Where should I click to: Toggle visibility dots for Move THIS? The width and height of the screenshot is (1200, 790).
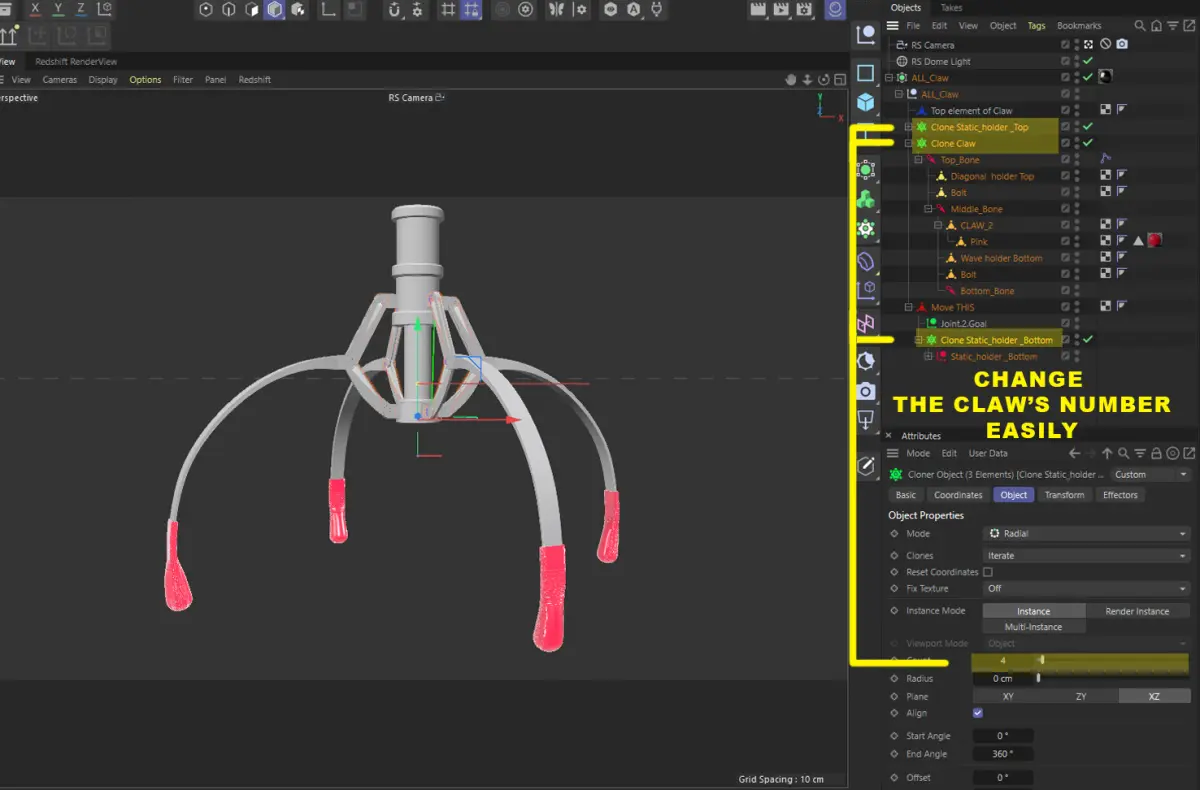pos(1078,307)
